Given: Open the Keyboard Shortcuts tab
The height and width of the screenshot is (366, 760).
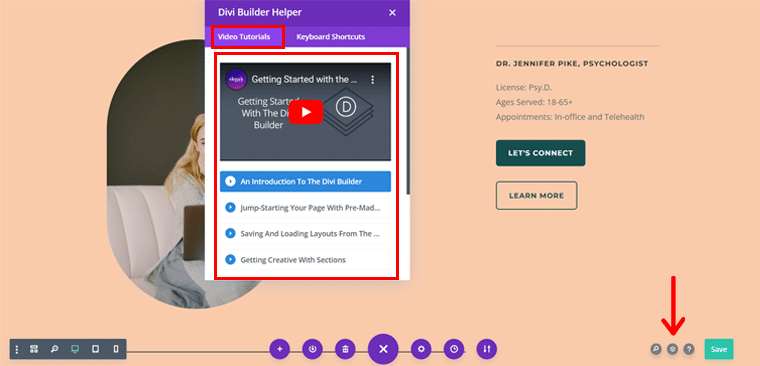Looking at the screenshot, I should coord(331,37).
